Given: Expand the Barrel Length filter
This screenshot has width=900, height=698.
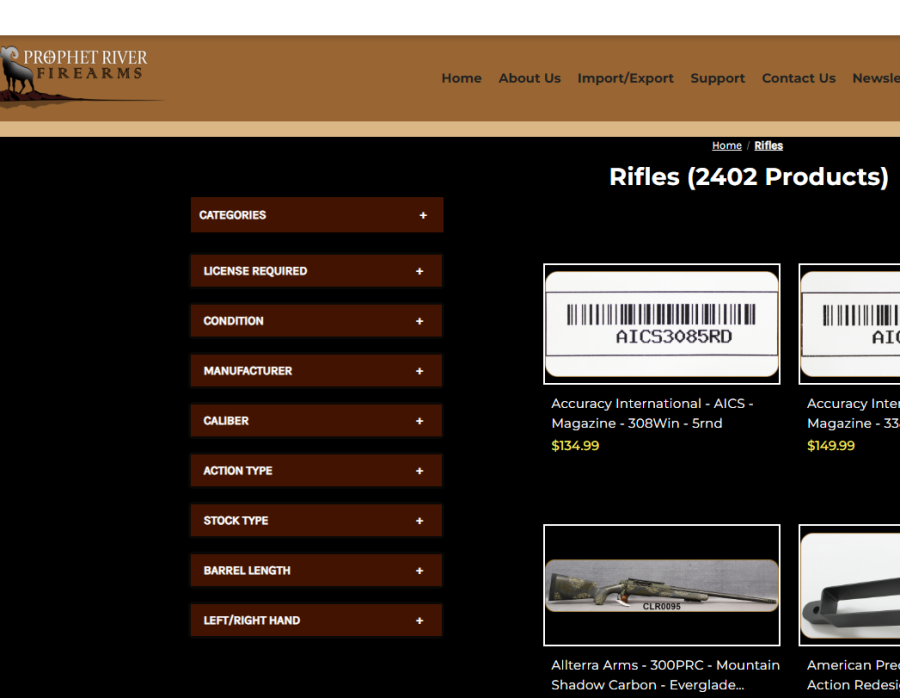Looking at the screenshot, I should (316, 571).
